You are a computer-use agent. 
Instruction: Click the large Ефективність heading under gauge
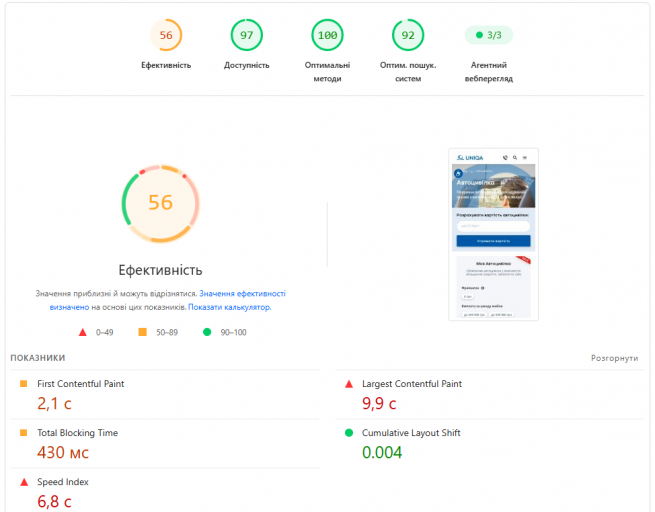160,270
